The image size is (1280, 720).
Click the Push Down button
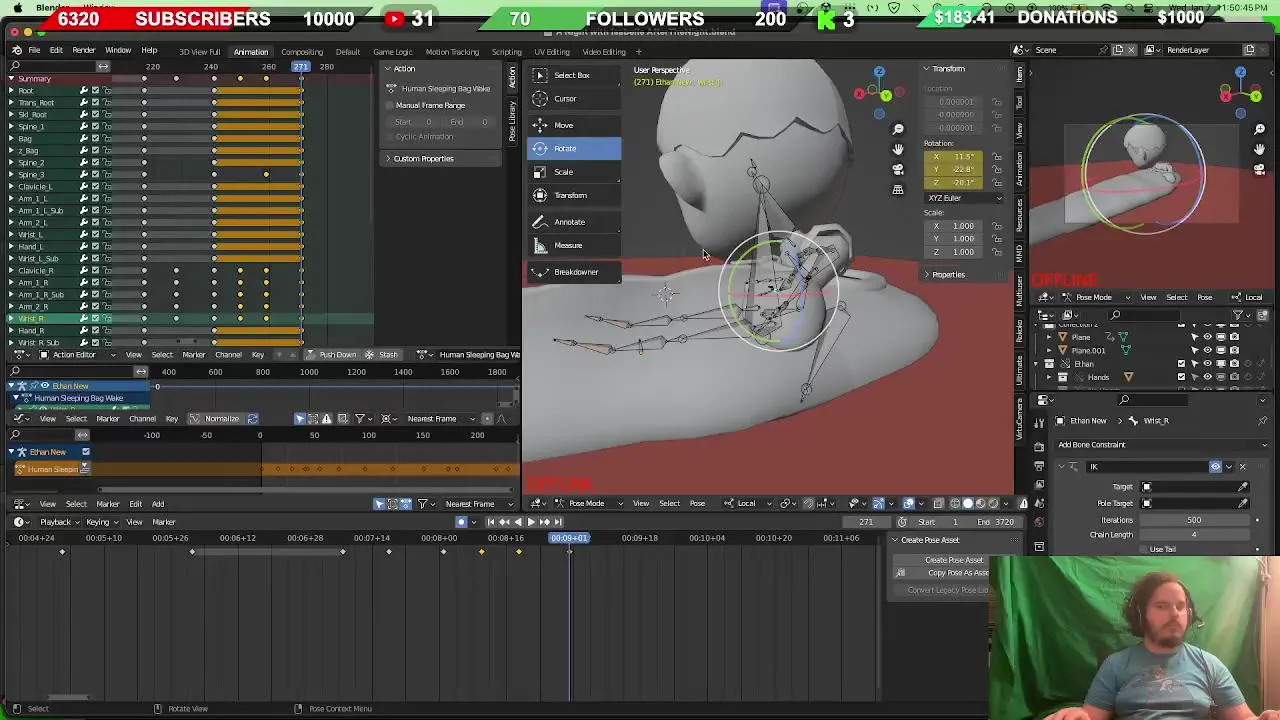(332, 355)
